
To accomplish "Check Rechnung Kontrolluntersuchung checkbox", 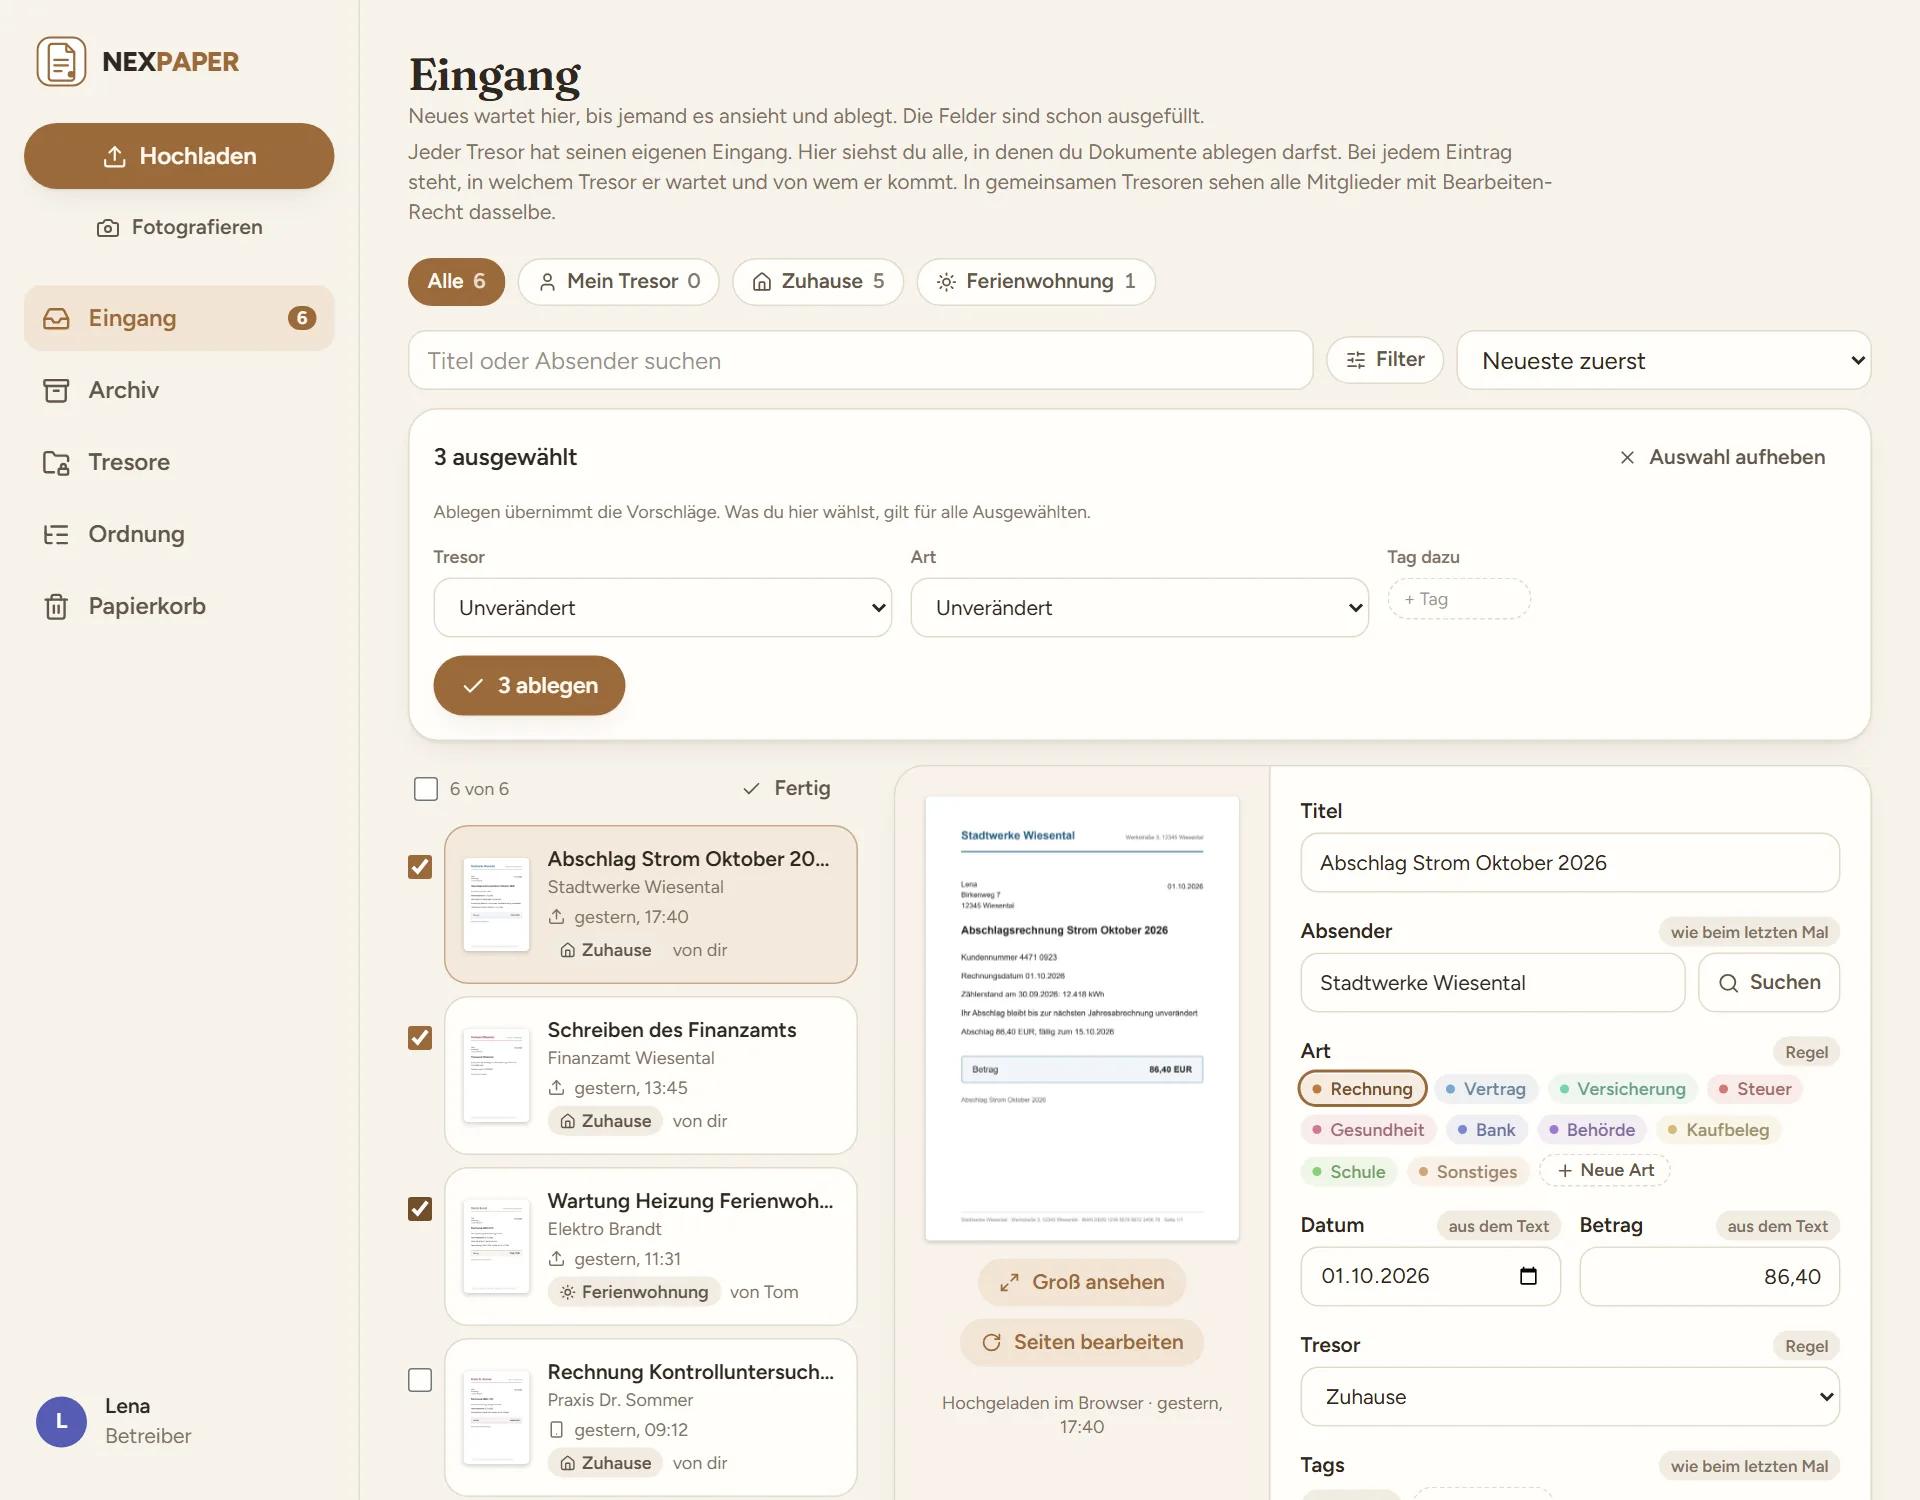I will [420, 1380].
